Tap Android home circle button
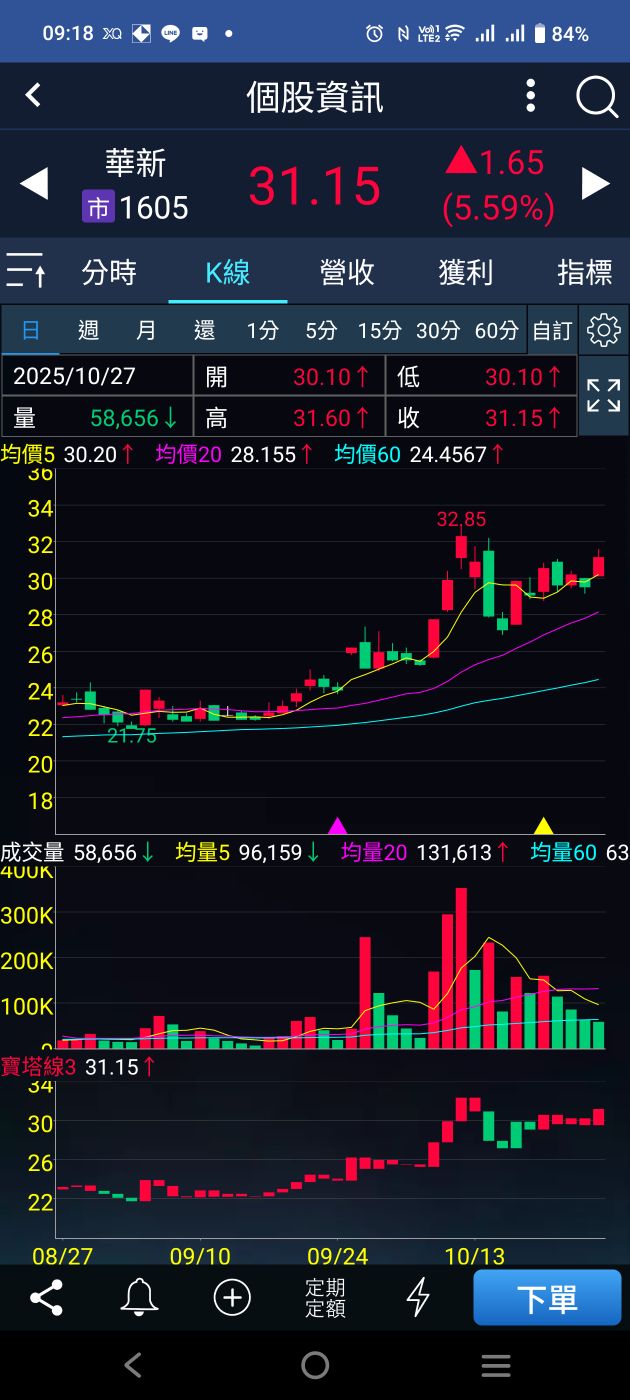The height and width of the screenshot is (1400, 630). point(315,1365)
